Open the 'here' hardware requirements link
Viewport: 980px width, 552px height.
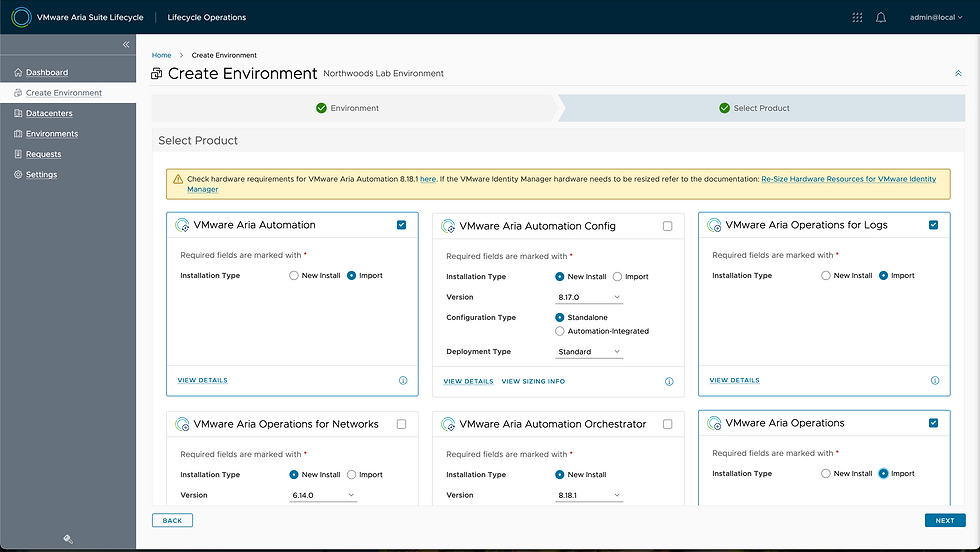point(428,179)
